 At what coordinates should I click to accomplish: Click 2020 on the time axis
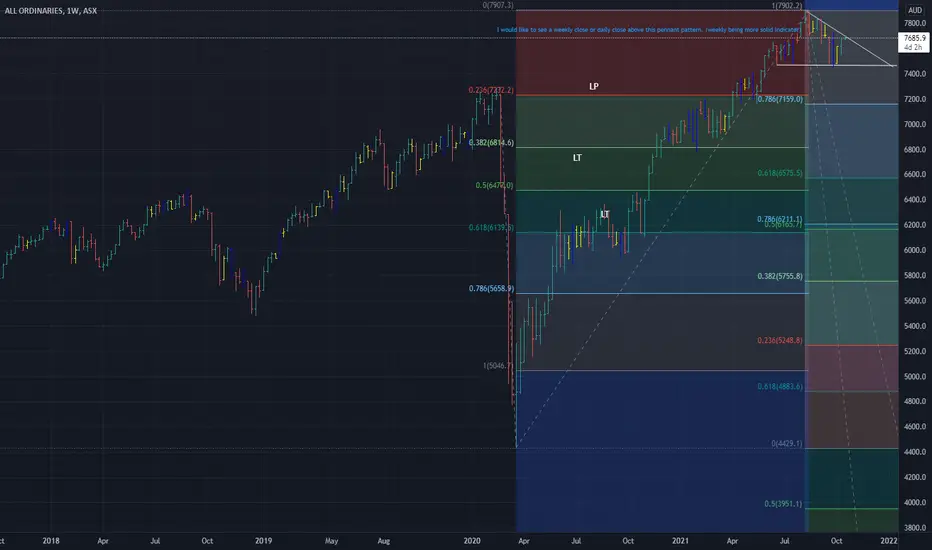472,540
